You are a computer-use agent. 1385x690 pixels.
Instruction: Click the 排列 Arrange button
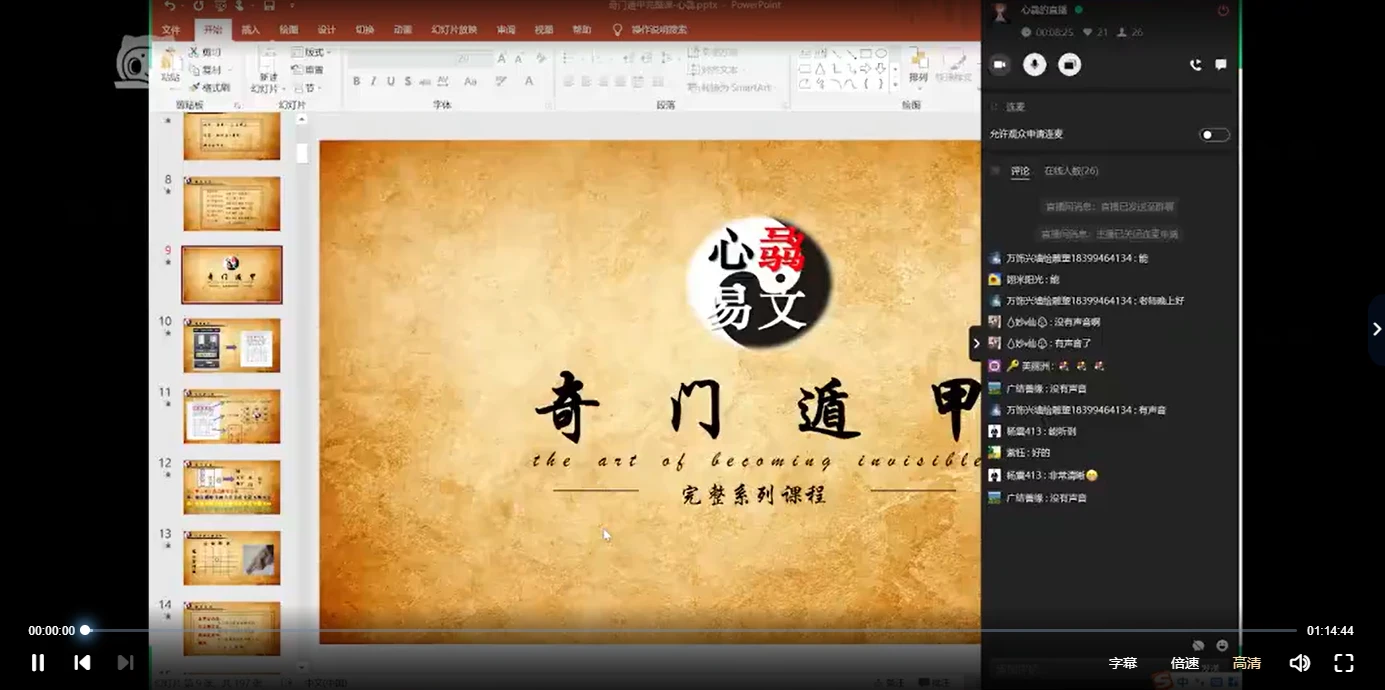tap(918, 67)
